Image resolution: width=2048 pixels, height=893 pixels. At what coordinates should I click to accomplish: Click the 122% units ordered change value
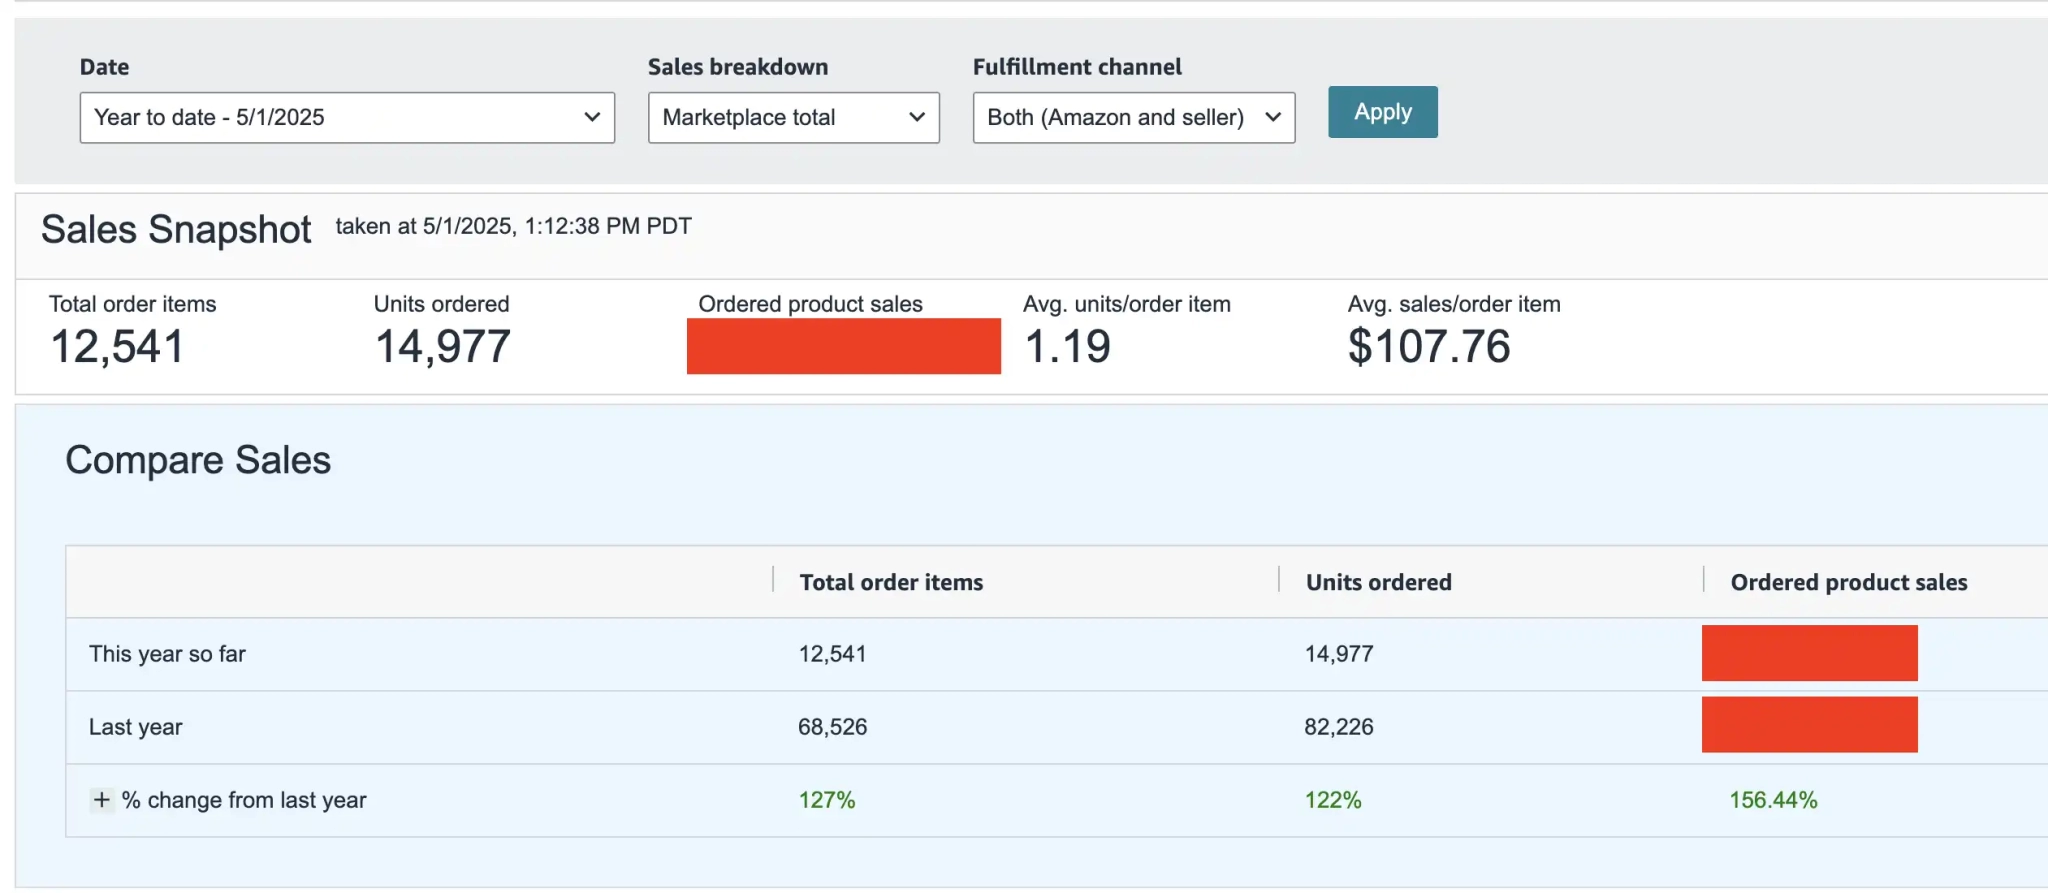pos(1332,800)
